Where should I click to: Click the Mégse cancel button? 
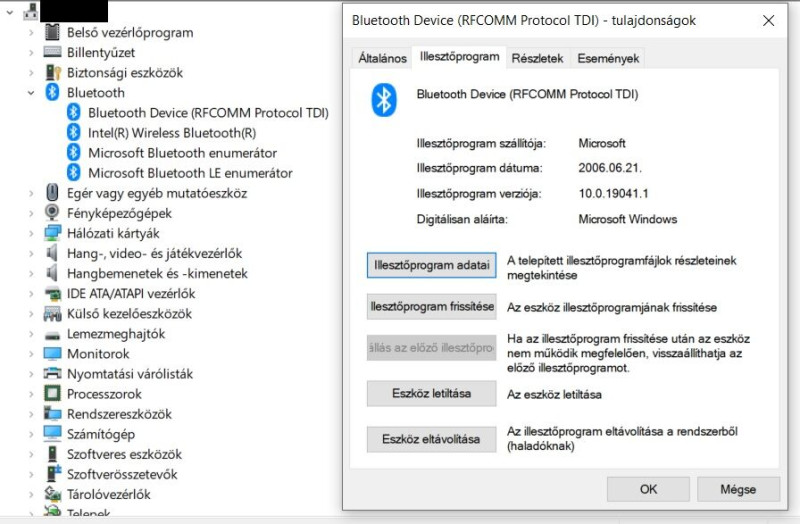[x=738, y=489]
